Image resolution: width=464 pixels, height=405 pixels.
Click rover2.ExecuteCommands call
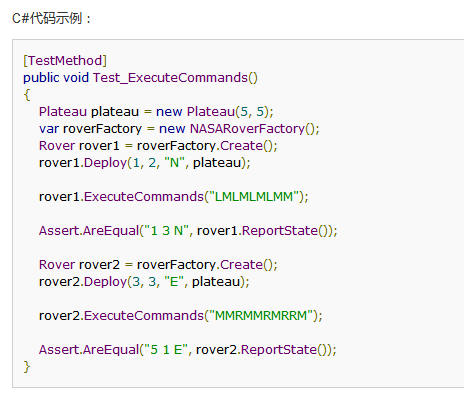(181, 316)
